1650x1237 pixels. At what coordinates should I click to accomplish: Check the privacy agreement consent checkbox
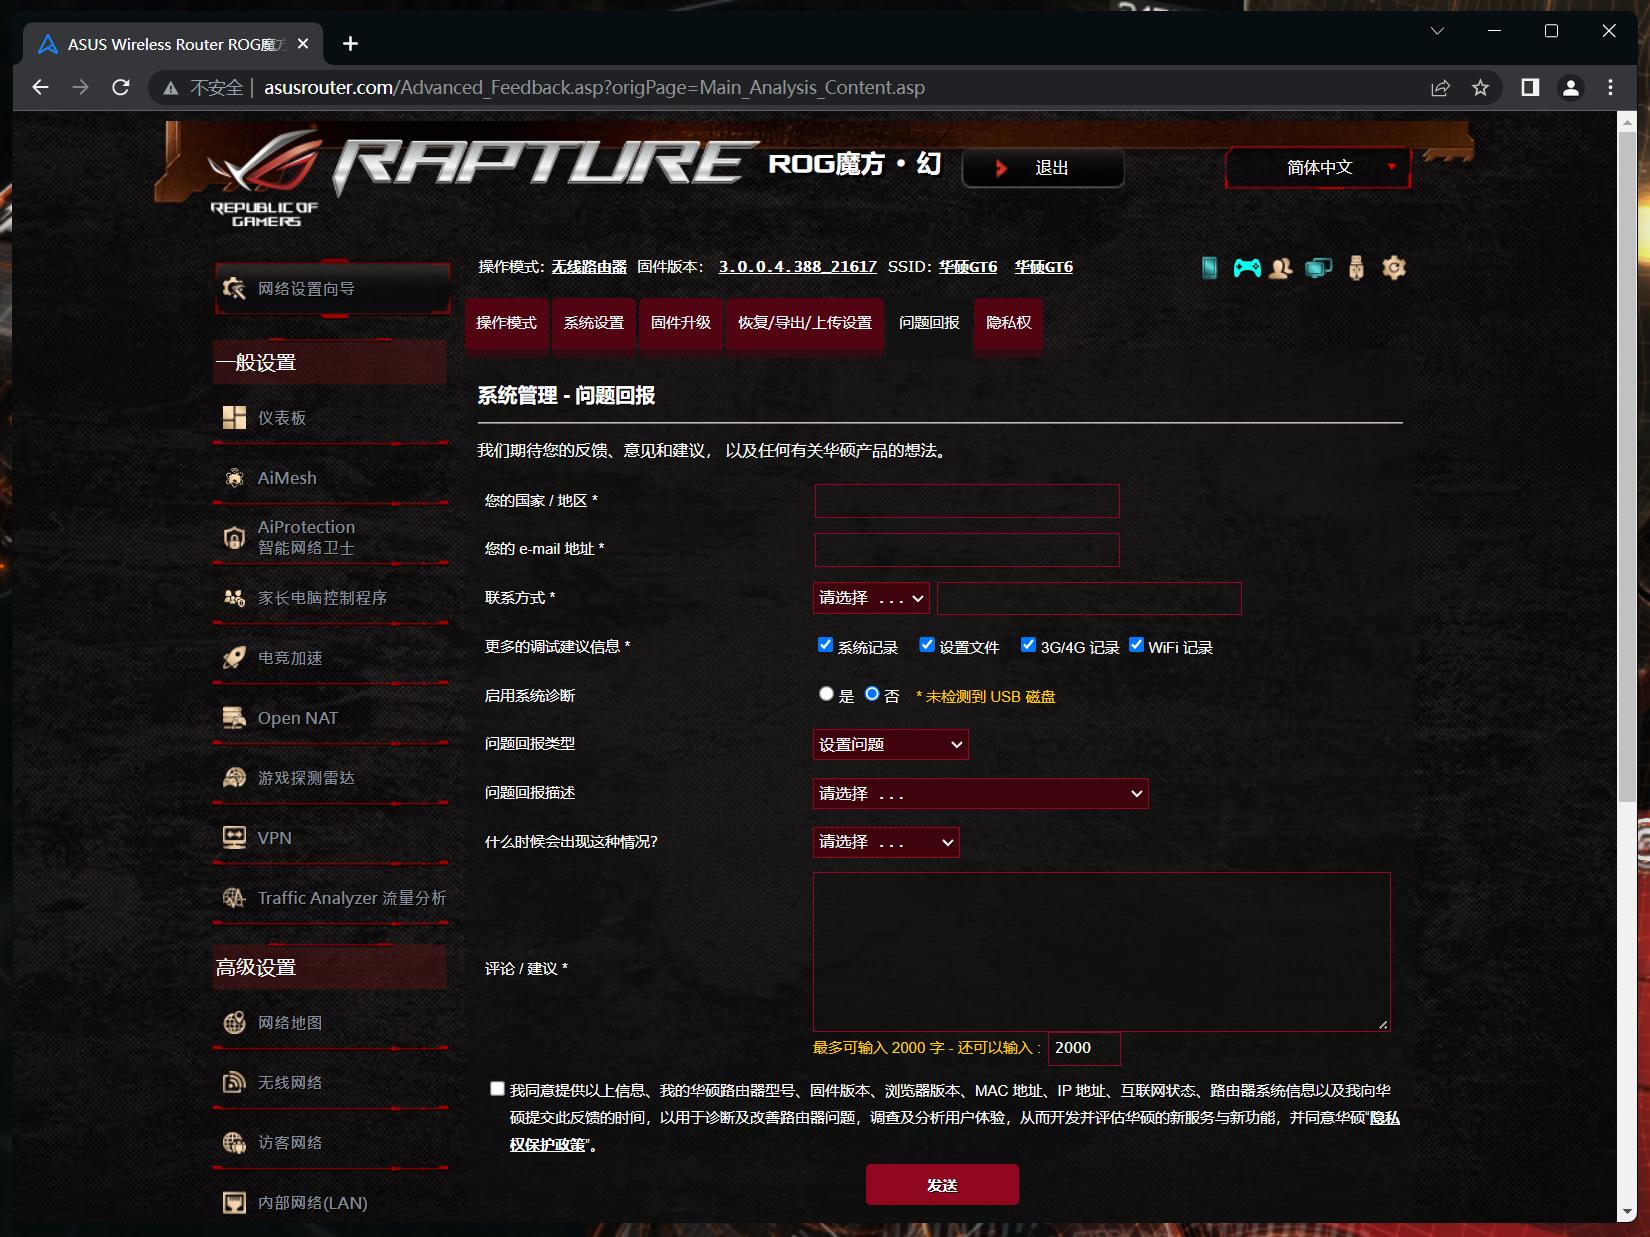click(497, 1089)
